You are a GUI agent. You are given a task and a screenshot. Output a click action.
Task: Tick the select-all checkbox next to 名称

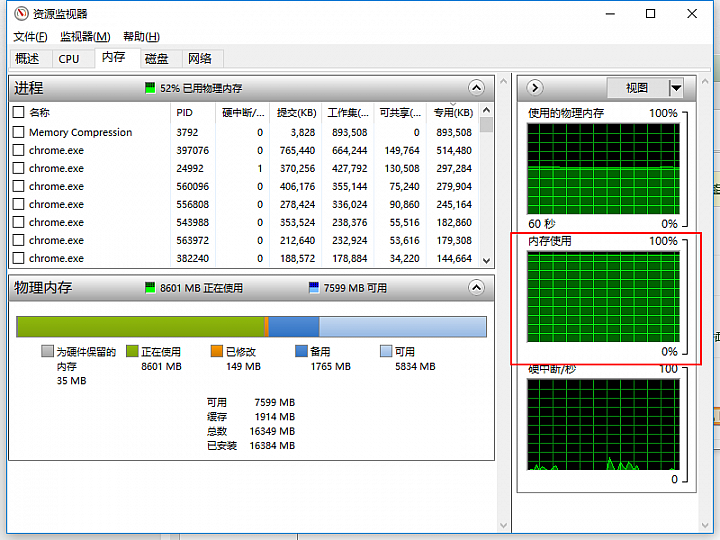(18, 112)
